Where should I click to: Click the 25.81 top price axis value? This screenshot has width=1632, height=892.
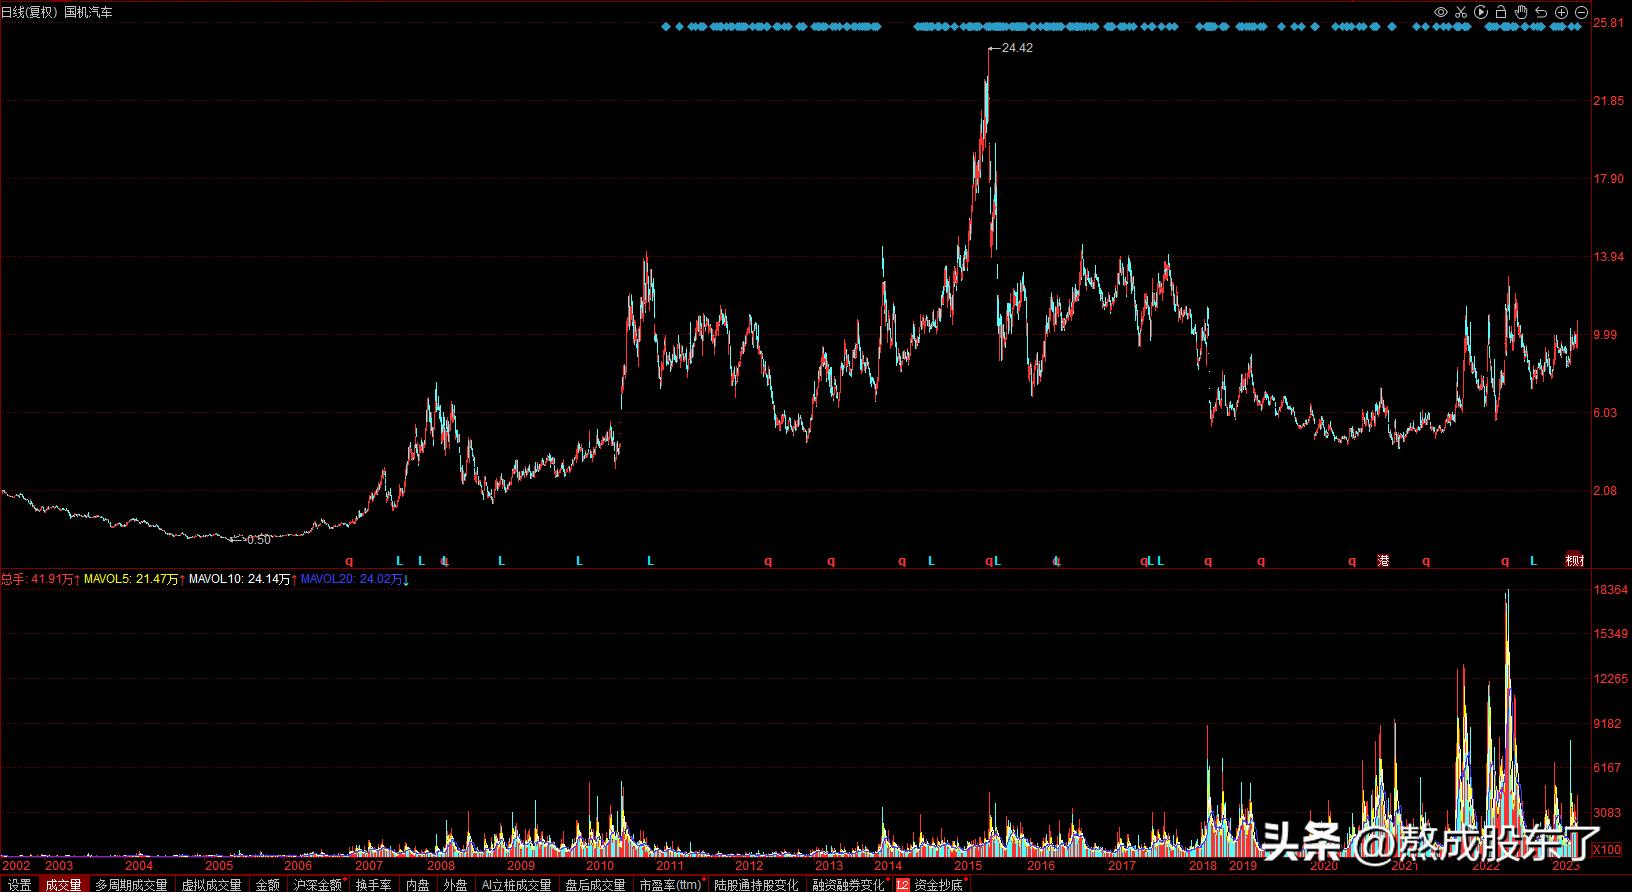tap(1608, 22)
